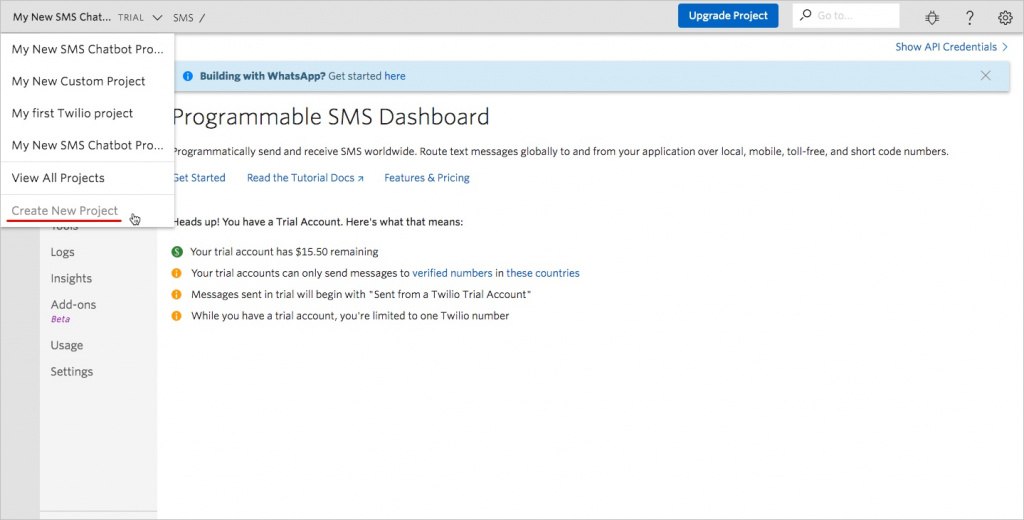1024x520 pixels.
Task: Select My New Custom Project
Action: click(x=78, y=81)
